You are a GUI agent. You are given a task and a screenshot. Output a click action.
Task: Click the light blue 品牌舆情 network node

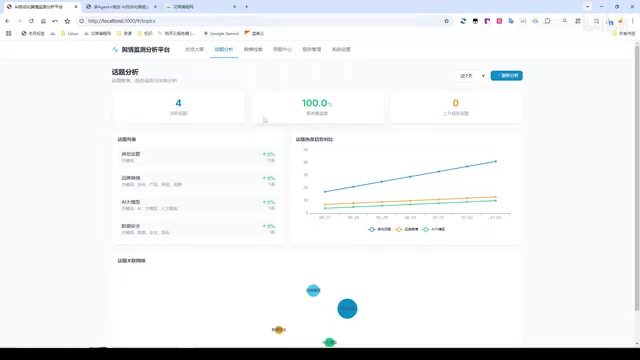[x=313, y=290]
